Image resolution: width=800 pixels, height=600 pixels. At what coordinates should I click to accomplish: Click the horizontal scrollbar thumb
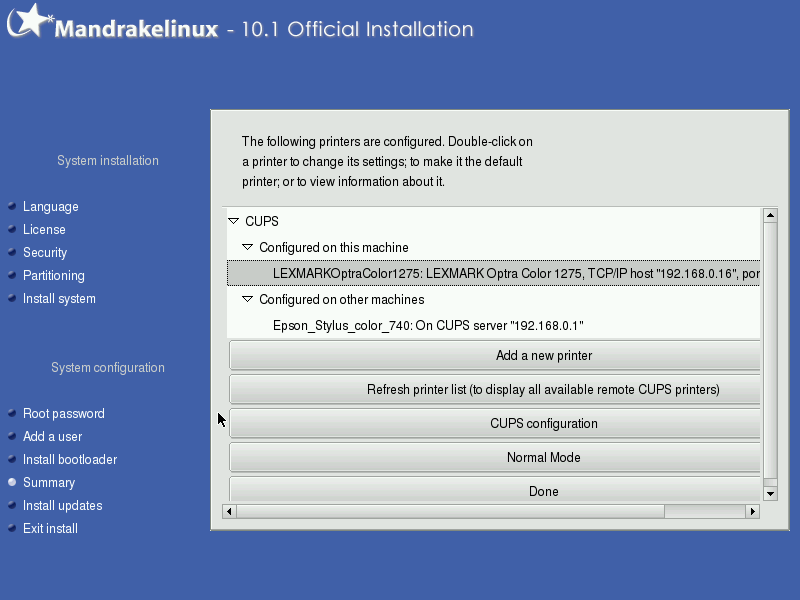click(x=451, y=511)
